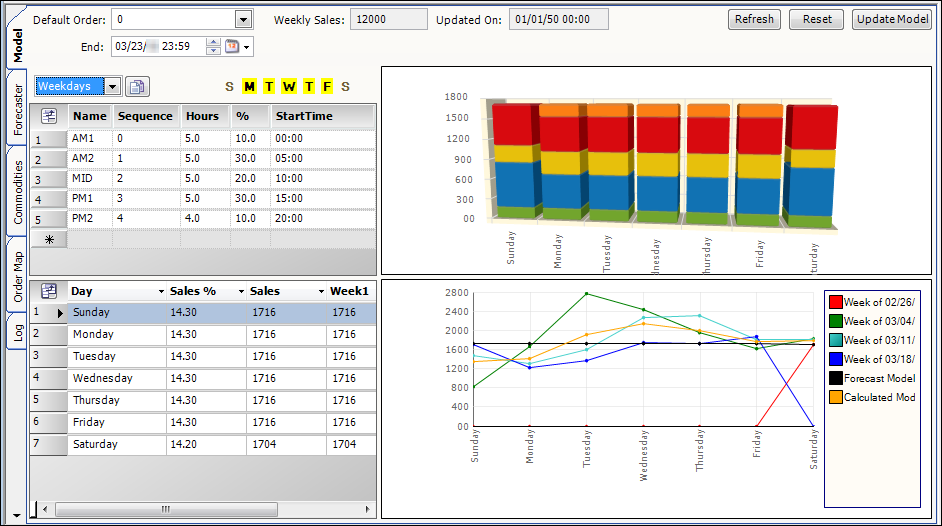Click the Weekly Sales field
Viewport: 942px width, 526px height.
pos(390,19)
